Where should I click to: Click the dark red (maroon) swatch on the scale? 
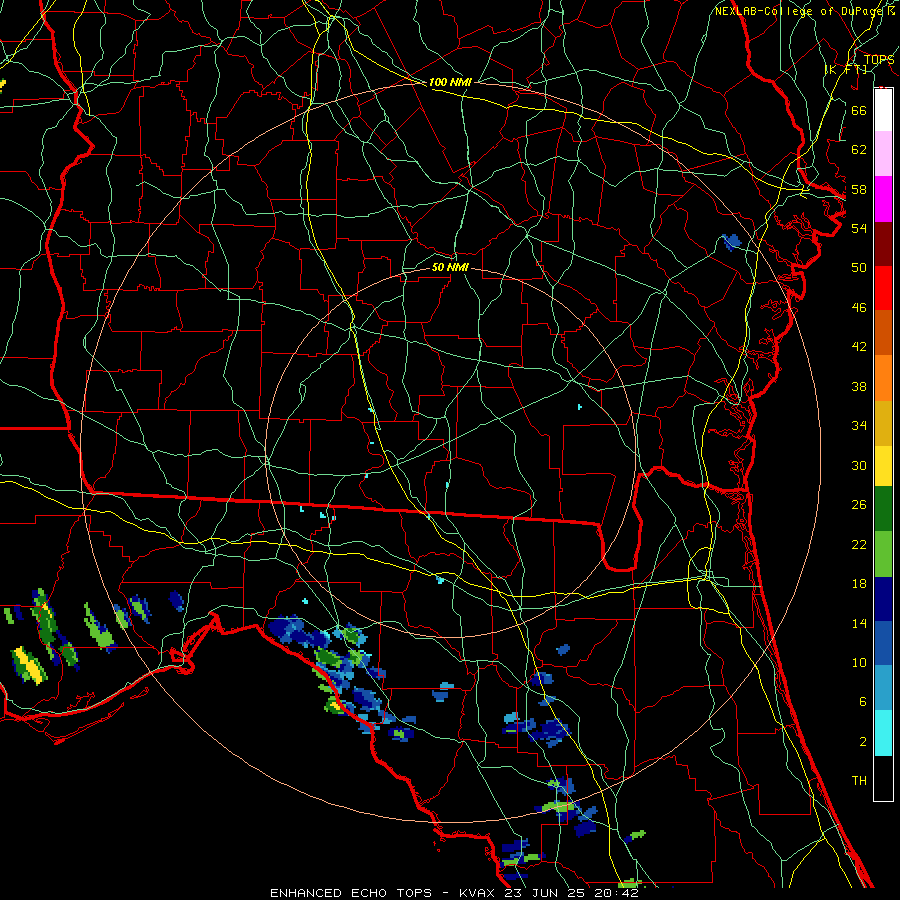[x=883, y=243]
